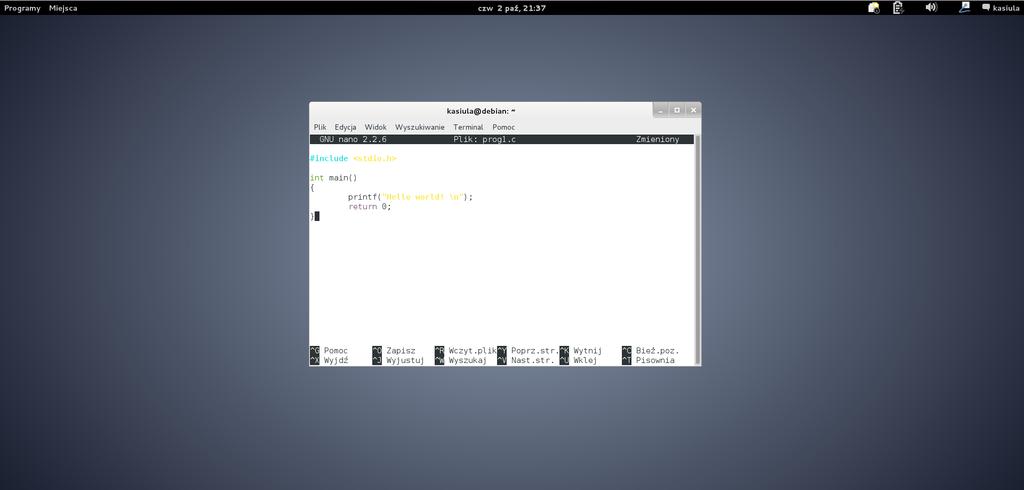
Task: Click the '^T Pisownia' shortcut hint
Action: click(648, 361)
